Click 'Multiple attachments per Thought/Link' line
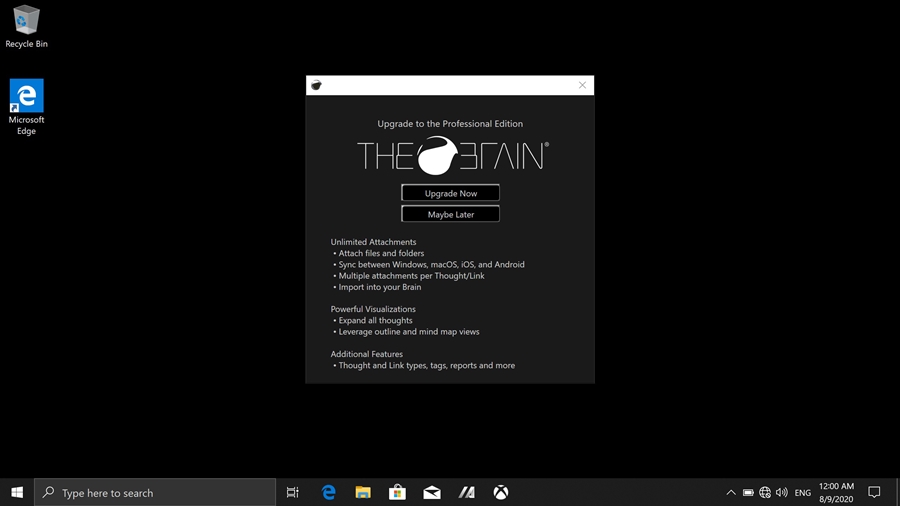This screenshot has width=900, height=506. [411, 276]
